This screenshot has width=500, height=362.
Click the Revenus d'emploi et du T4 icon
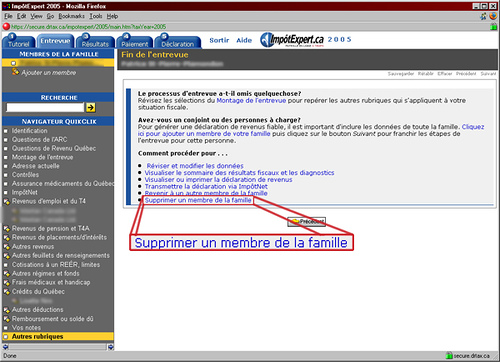[6, 201]
